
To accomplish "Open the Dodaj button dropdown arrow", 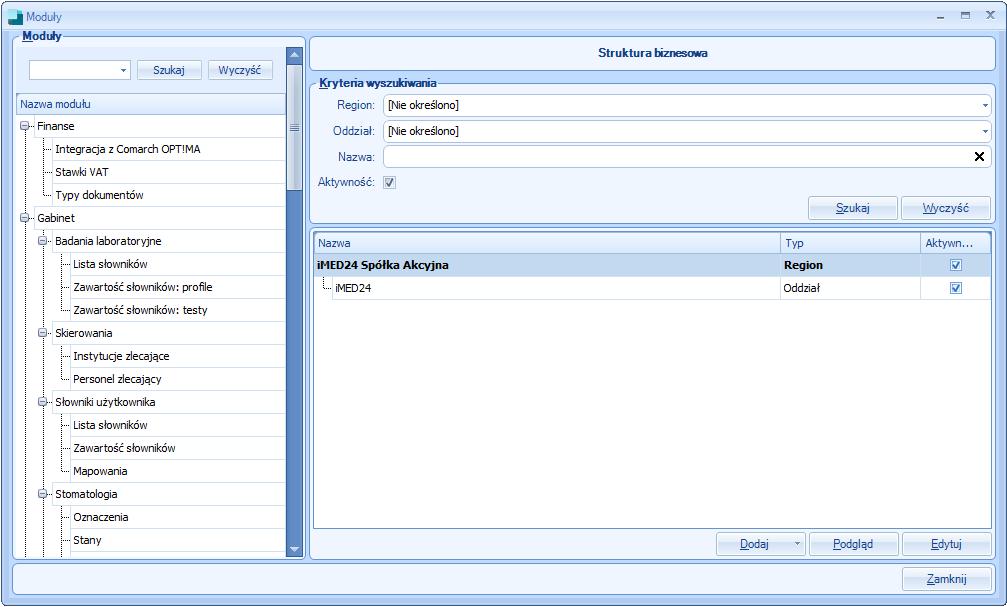I will (797, 544).
